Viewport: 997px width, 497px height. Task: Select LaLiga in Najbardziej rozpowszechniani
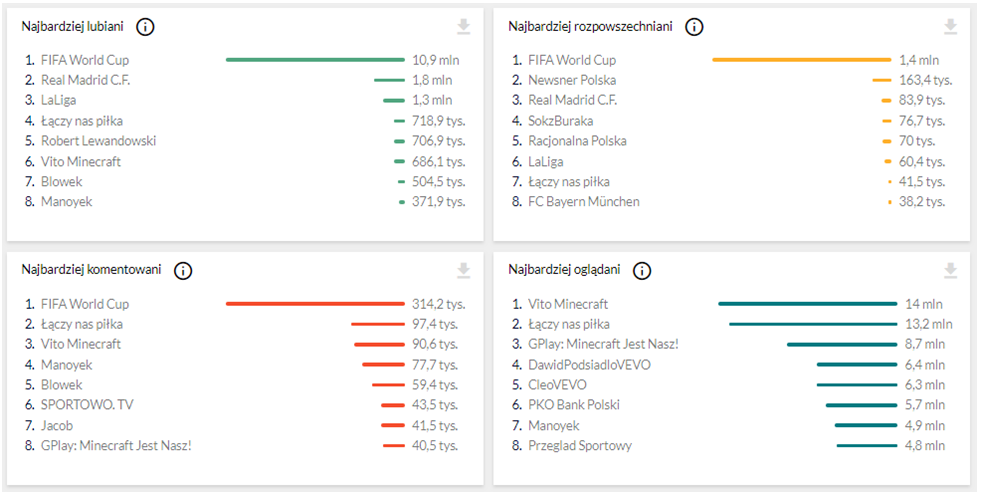tap(546, 162)
